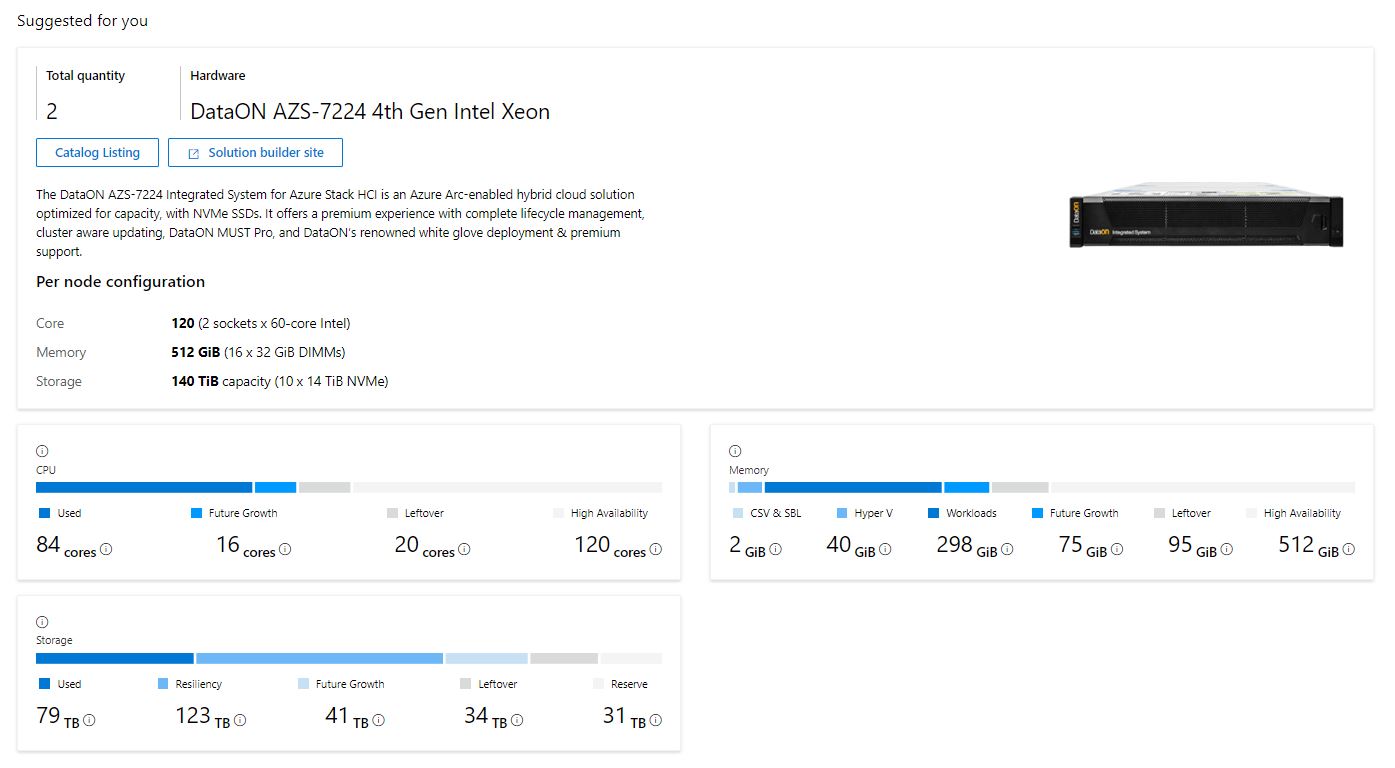Click the info icon beside 31 TB Reserve
The image size is (1395, 768).
point(655,720)
